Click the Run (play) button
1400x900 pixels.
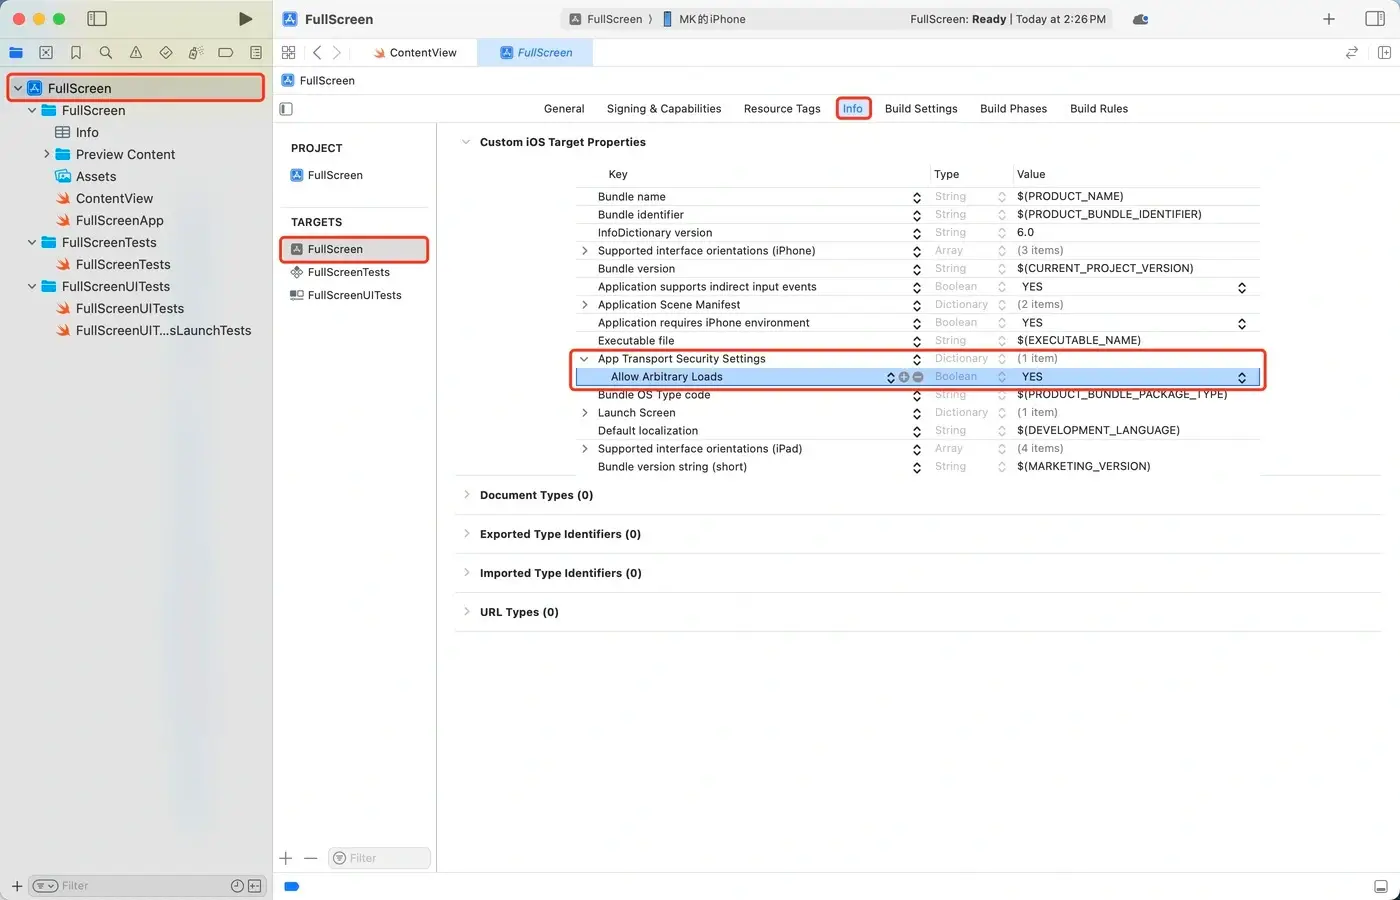point(245,19)
